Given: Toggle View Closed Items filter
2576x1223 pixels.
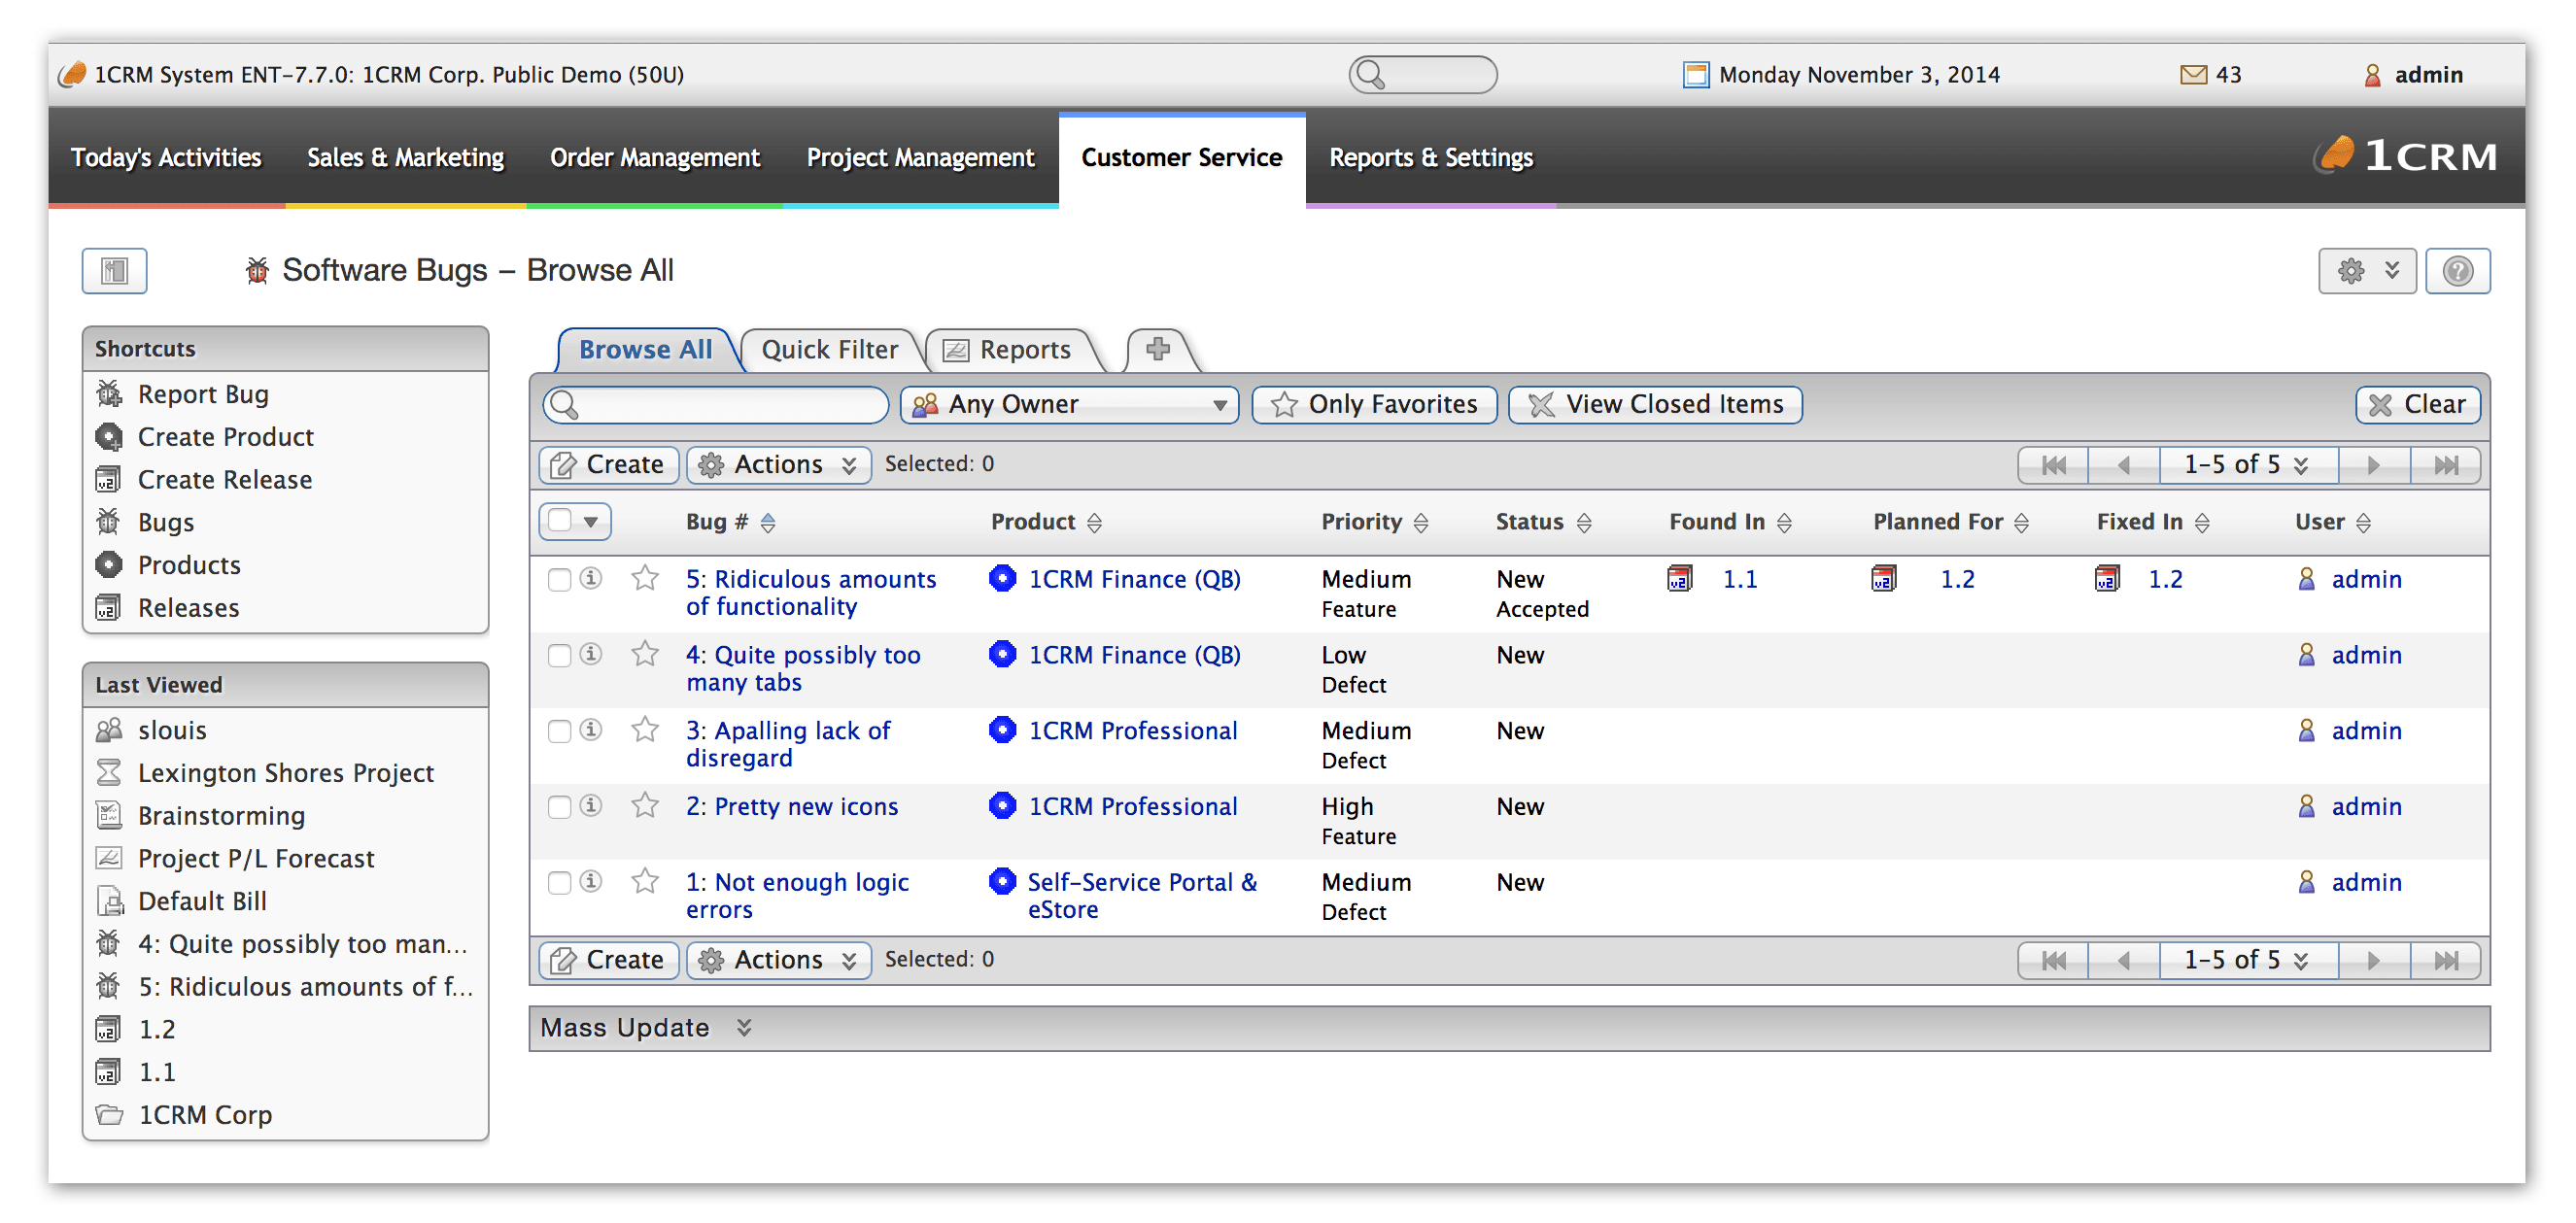Looking at the screenshot, I should pos(1655,405).
